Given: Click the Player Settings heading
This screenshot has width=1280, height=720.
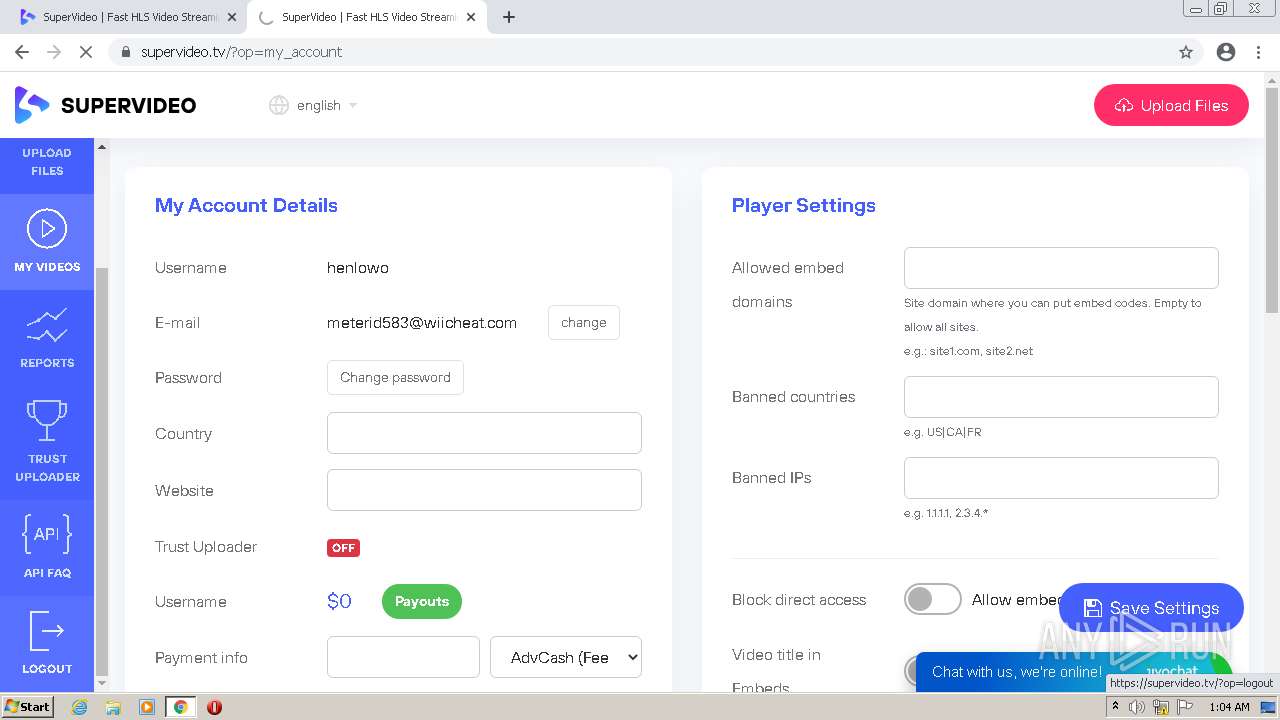Looking at the screenshot, I should [804, 205].
